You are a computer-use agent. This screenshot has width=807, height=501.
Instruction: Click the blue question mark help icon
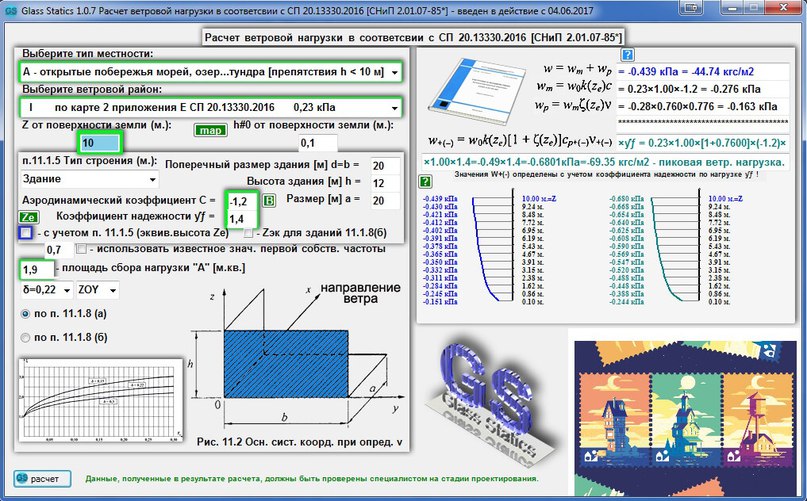click(627, 55)
